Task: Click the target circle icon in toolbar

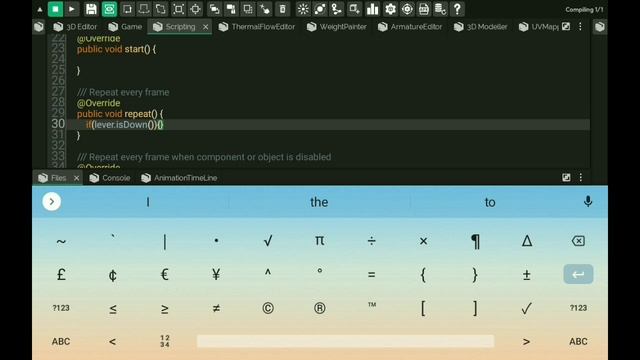Action: coord(407,9)
